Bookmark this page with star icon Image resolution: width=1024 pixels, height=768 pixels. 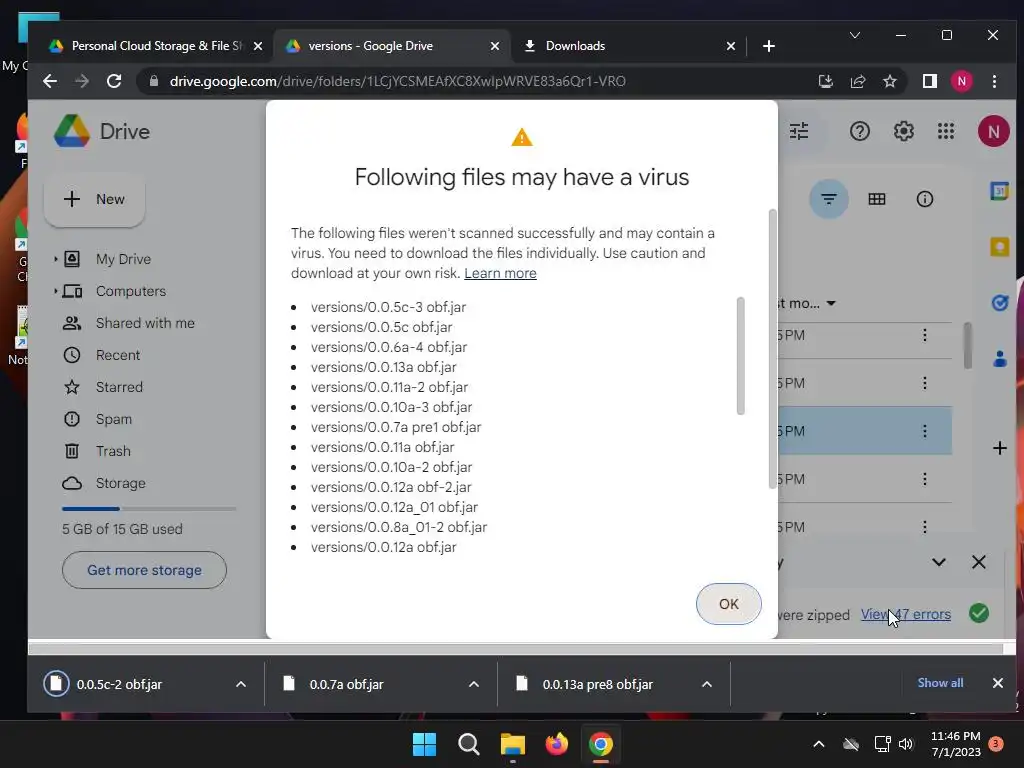(x=889, y=81)
